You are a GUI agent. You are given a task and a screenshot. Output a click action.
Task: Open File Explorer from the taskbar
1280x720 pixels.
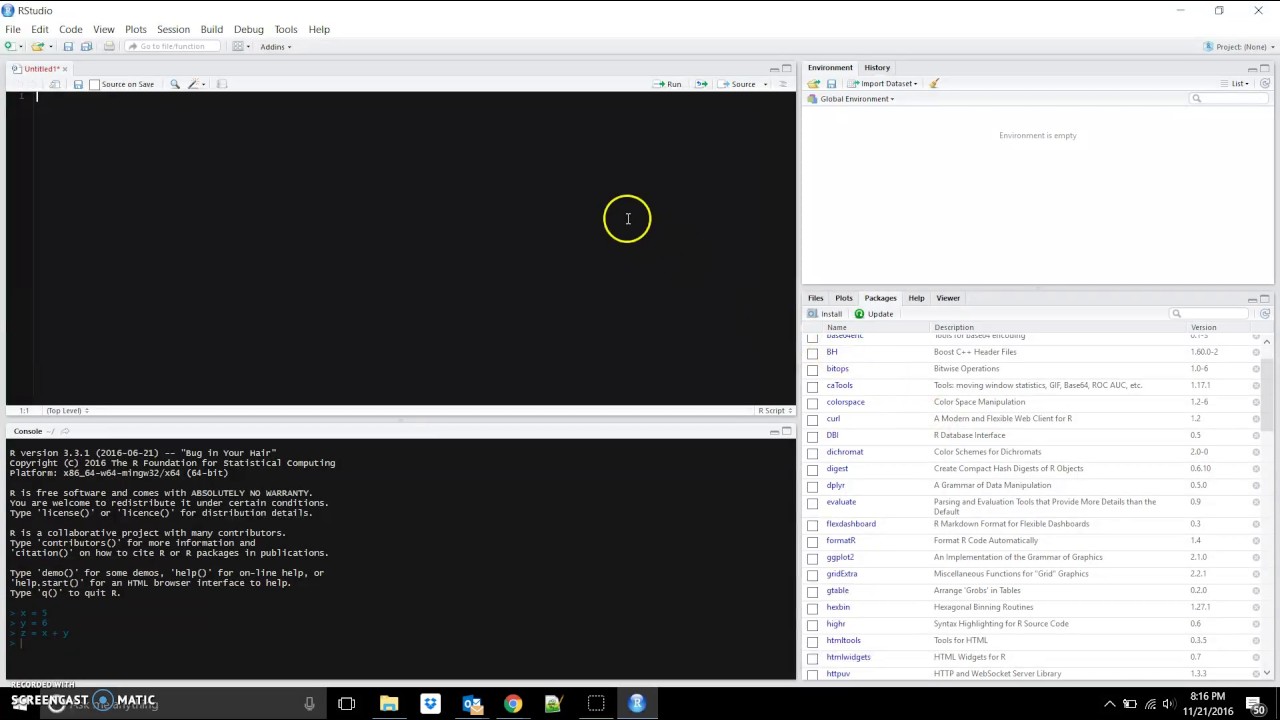[x=389, y=704]
